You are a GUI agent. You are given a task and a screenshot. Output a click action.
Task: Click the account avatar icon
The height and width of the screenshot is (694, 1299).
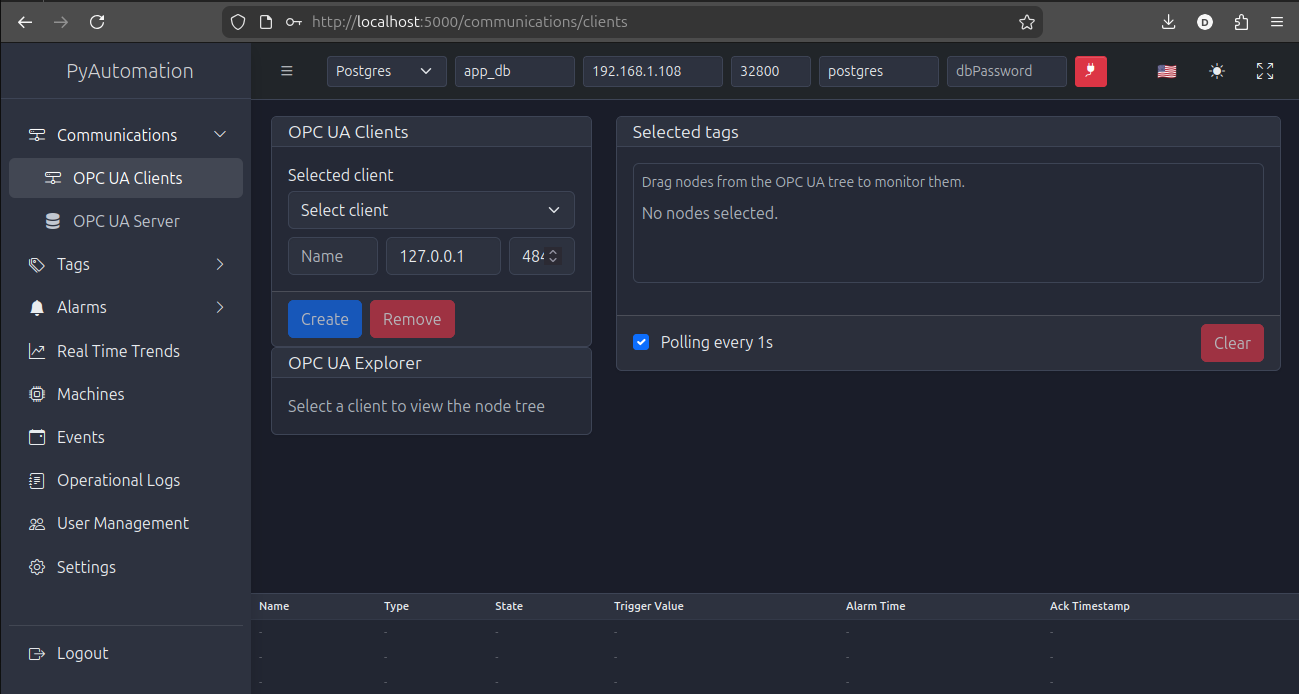click(x=1205, y=22)
